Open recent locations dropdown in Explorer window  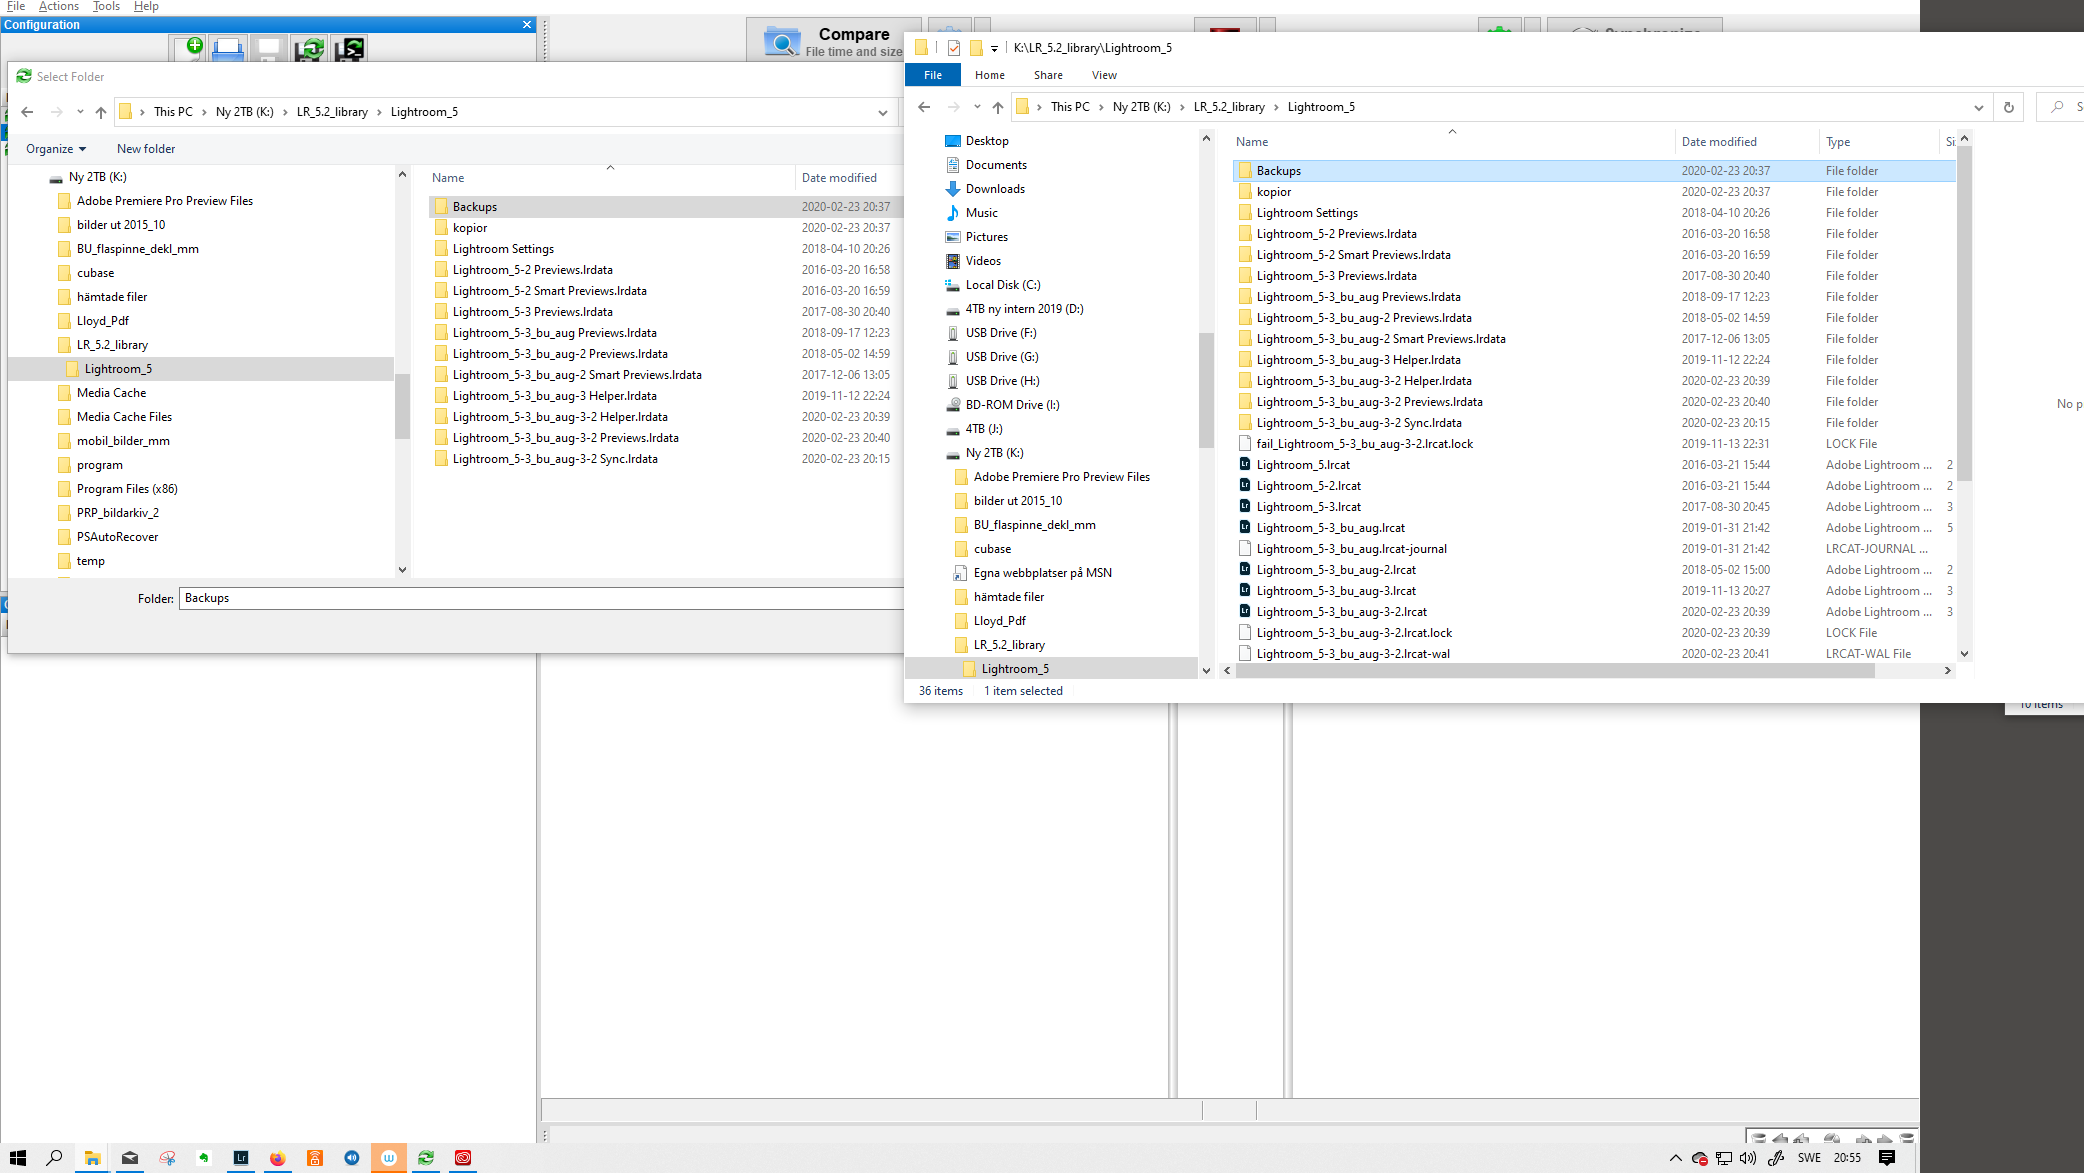click(977, 107)
